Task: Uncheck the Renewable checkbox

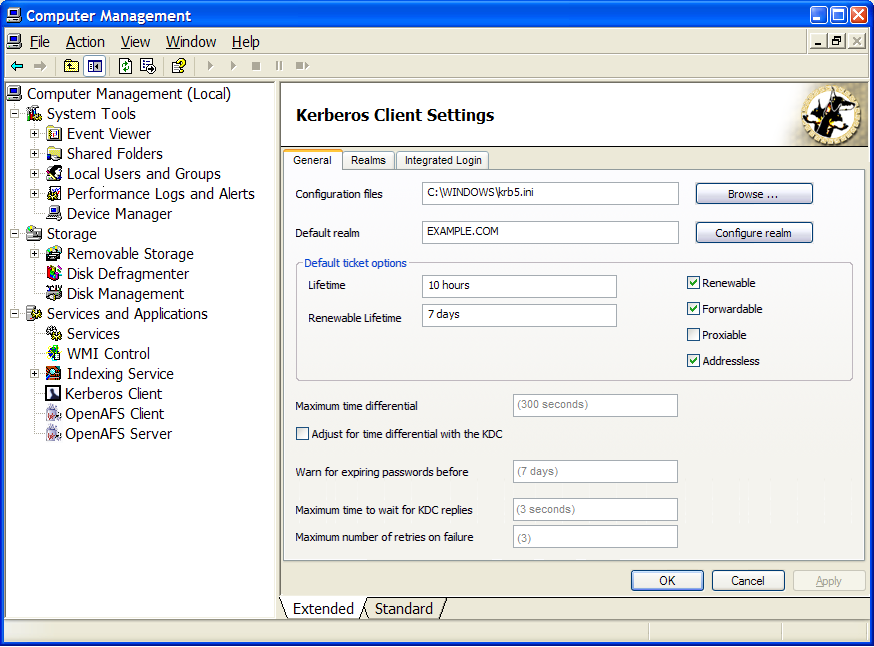Action: tap(693, 283)
